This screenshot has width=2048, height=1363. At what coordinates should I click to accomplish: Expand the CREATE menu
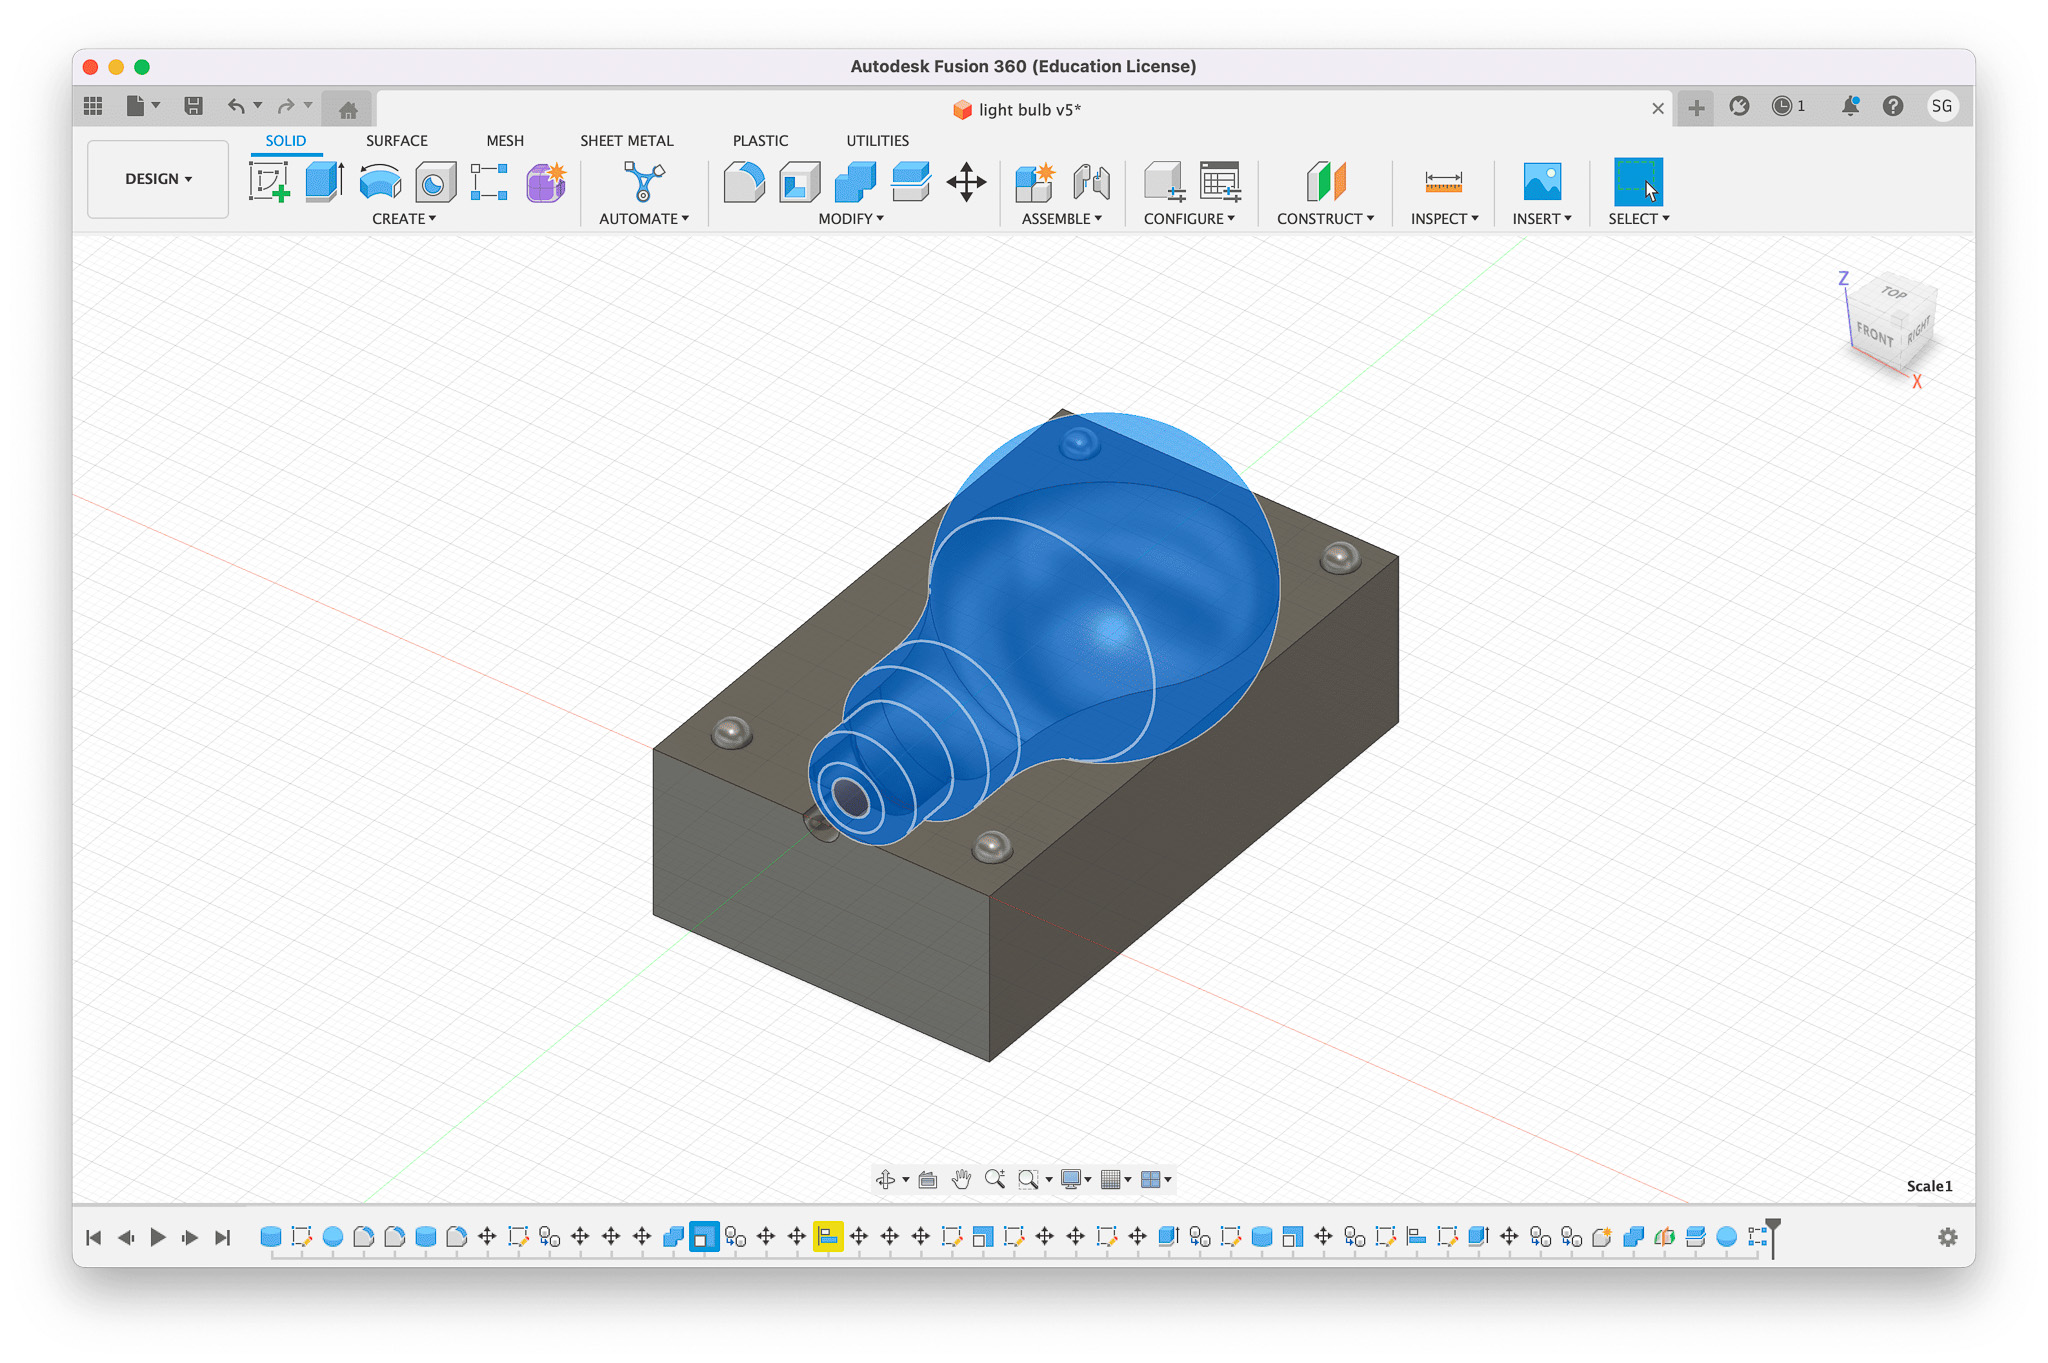tap(404, 219)
